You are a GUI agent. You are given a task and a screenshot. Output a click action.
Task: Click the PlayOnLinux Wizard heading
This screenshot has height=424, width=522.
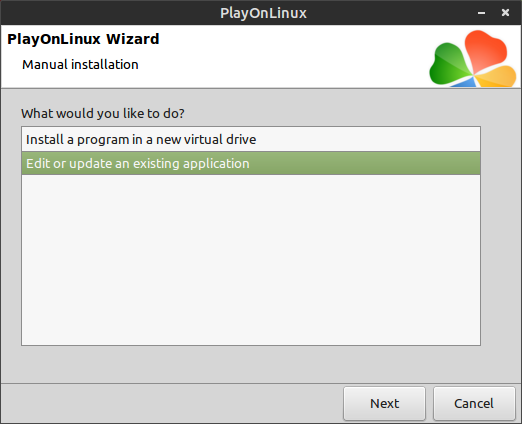click(x=83, y=39)
